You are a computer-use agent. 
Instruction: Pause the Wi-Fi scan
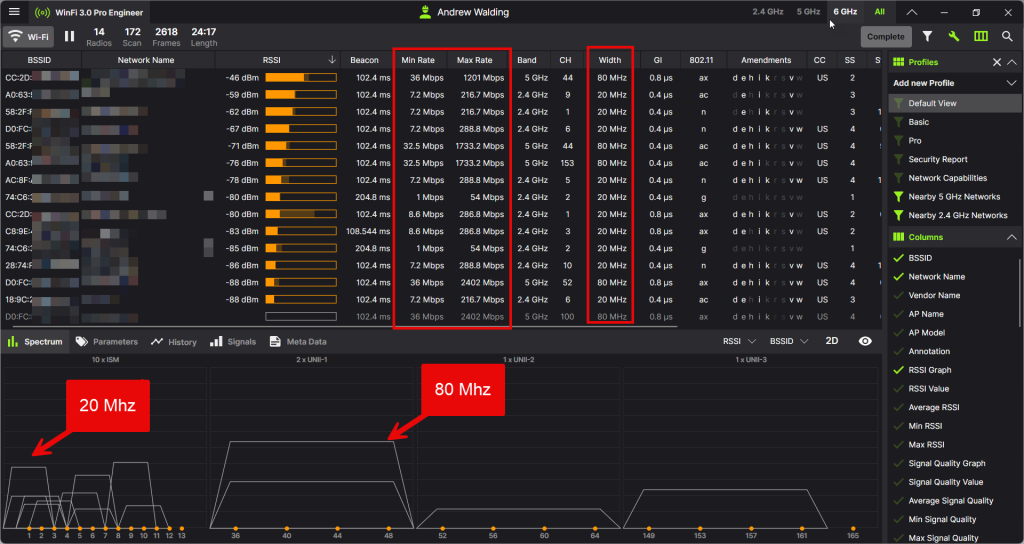pyautogui.click(x=70, y=37)
